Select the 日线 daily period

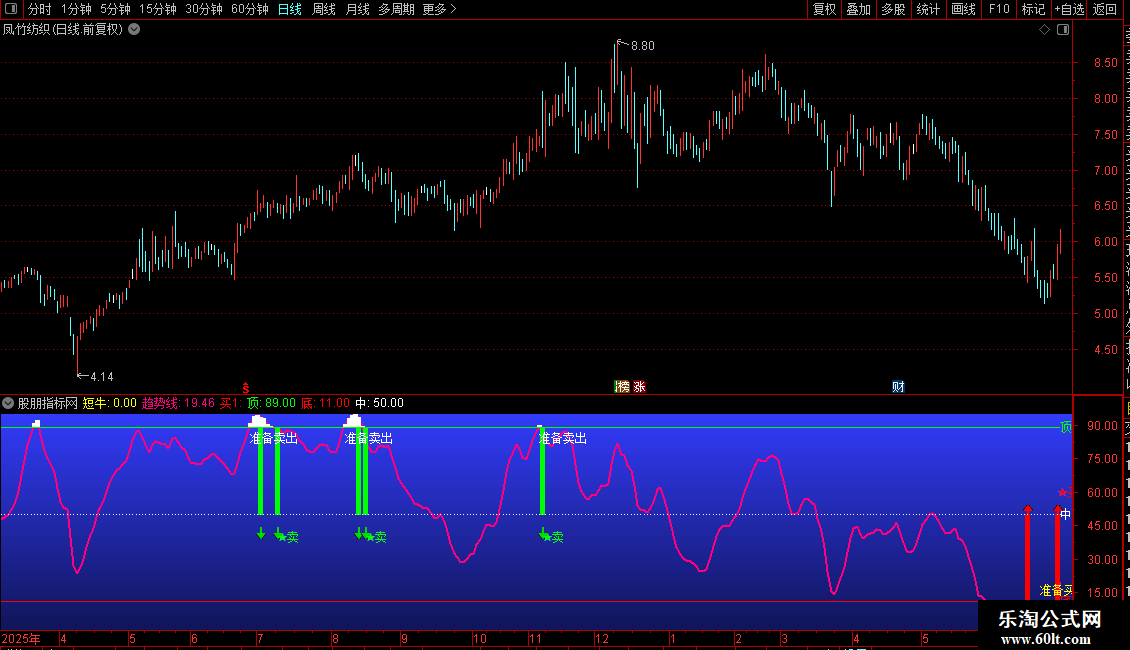290,9
